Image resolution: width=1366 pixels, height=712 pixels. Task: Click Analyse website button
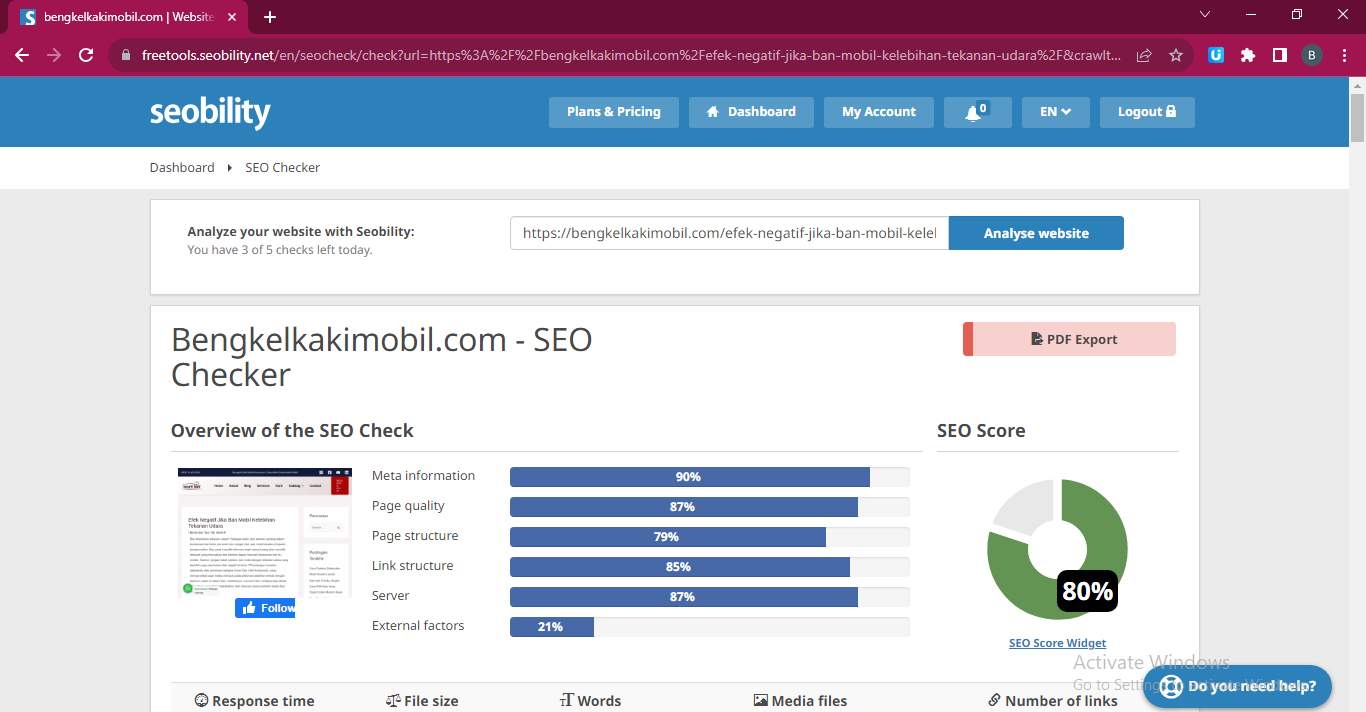point(1036,233)
